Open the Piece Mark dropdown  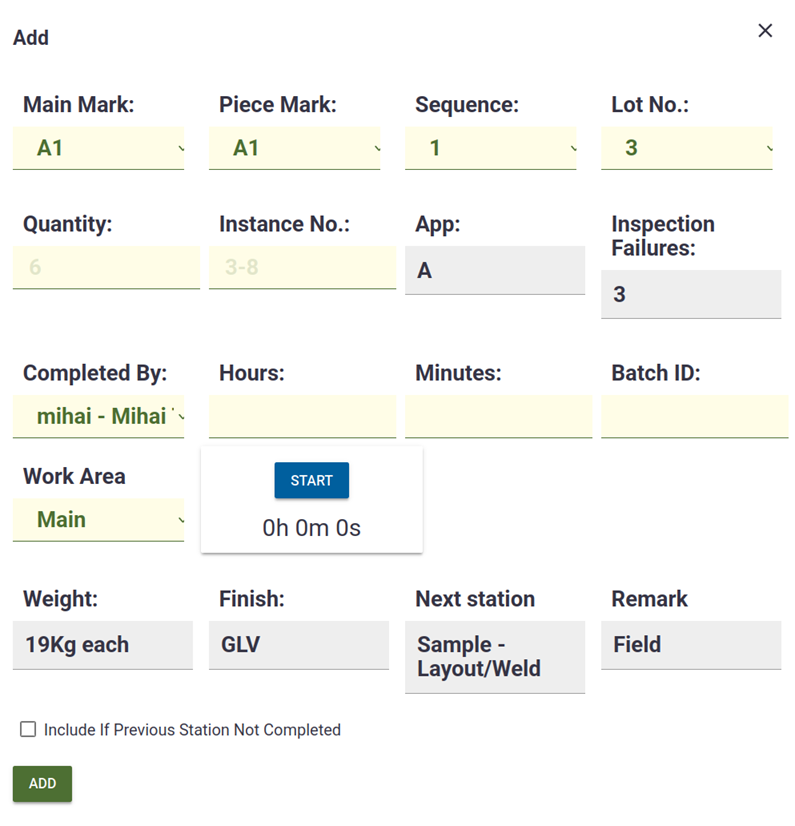coord(294,148)
